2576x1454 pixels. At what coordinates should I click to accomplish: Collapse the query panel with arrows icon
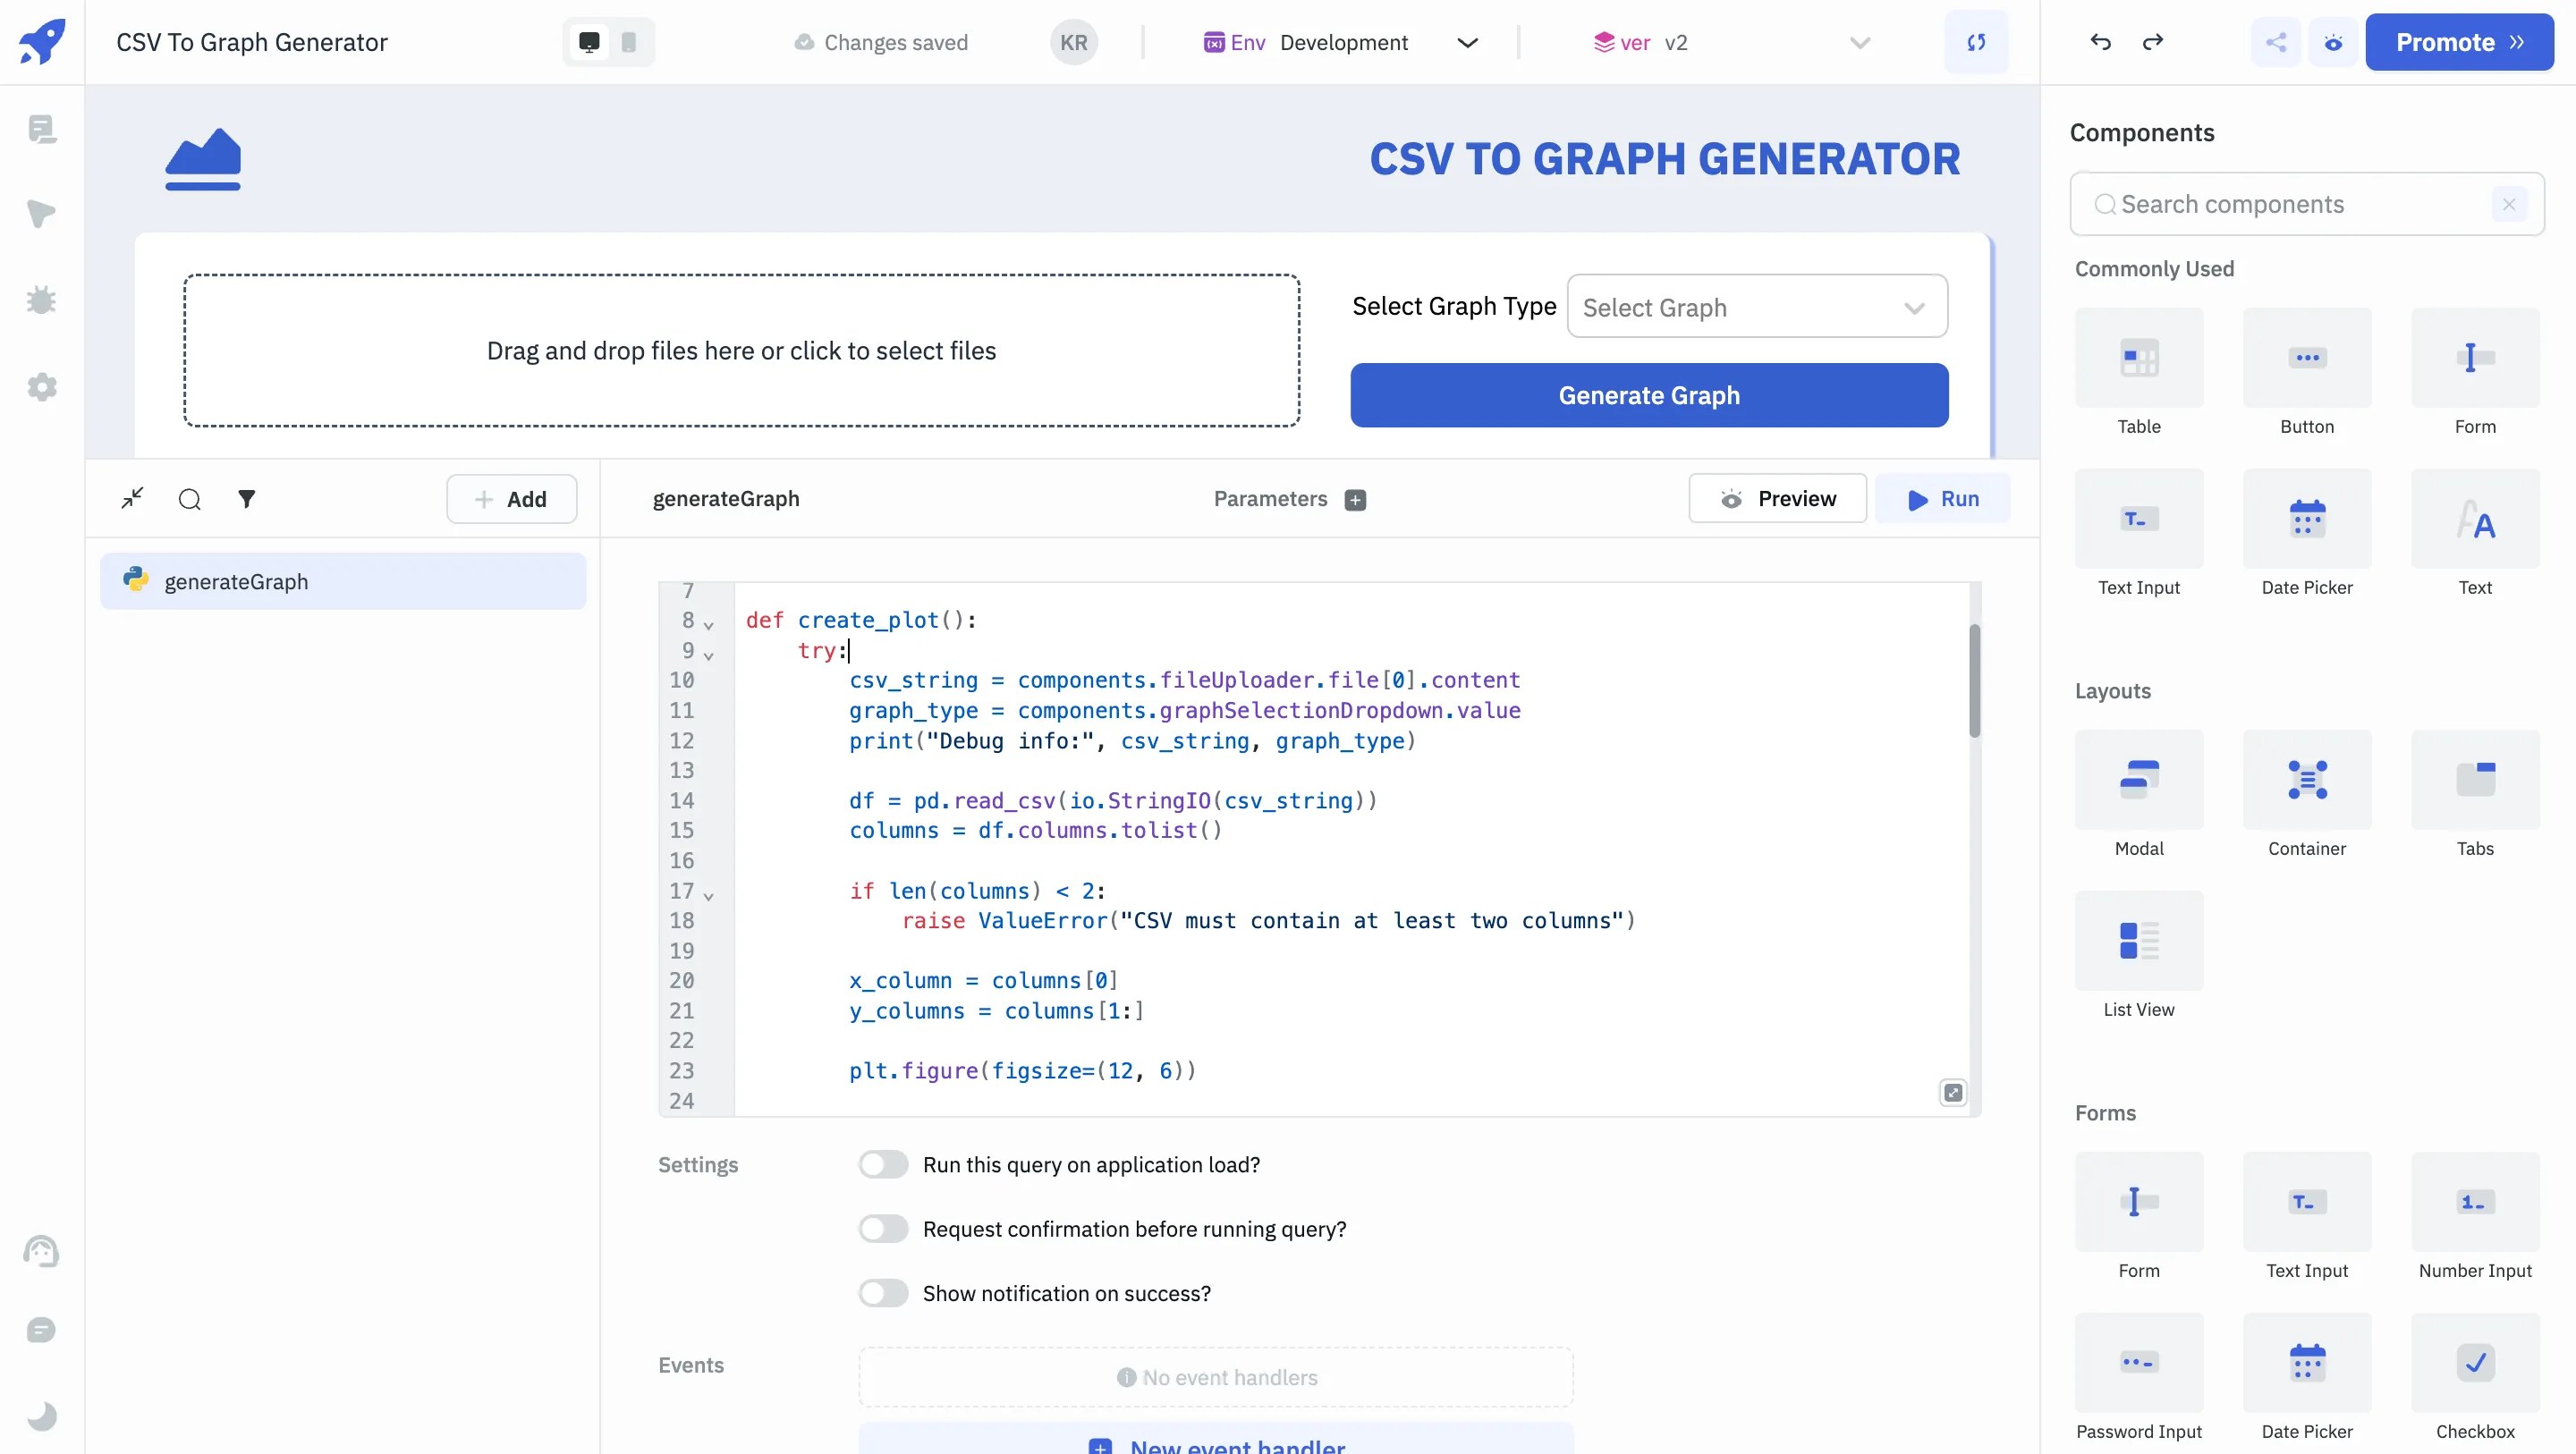[x=132, y=499]
